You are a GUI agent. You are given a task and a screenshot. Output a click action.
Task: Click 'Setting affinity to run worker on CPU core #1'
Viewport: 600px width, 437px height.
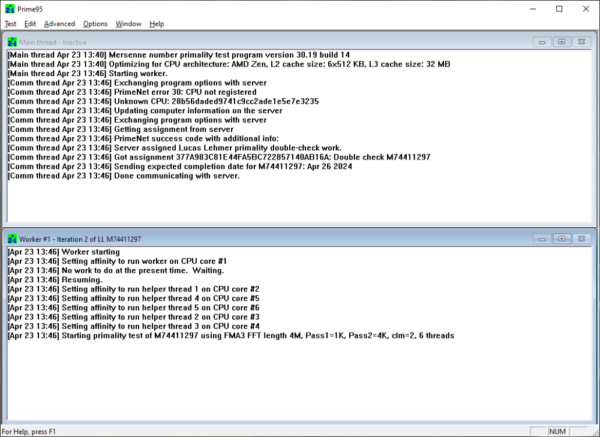[x=117, y=261]
